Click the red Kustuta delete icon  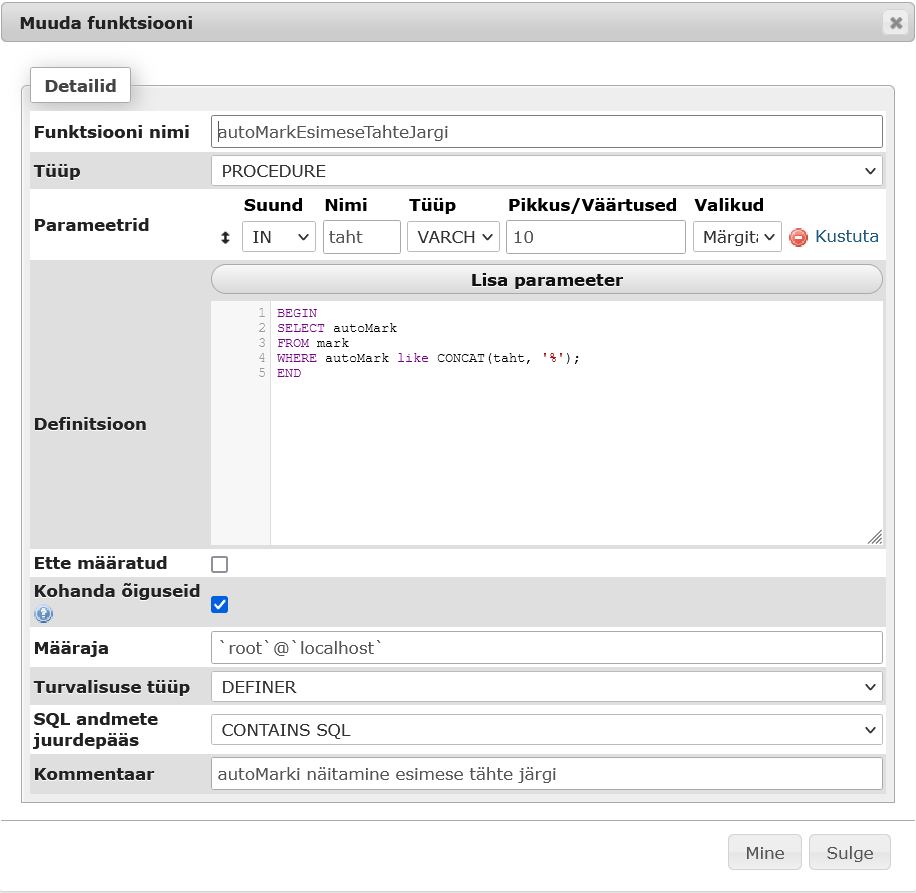[798, 237]
